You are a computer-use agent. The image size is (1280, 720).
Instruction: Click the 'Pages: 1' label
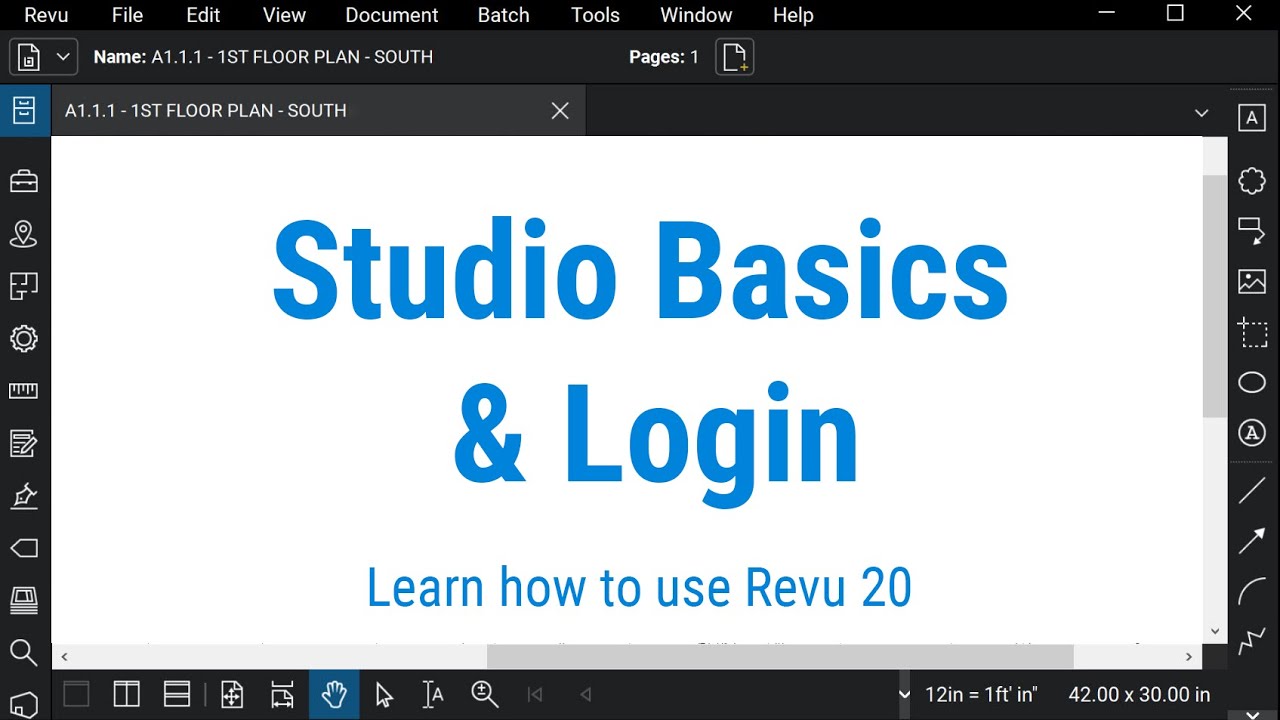pyautogui.click(x=664, y=57)
